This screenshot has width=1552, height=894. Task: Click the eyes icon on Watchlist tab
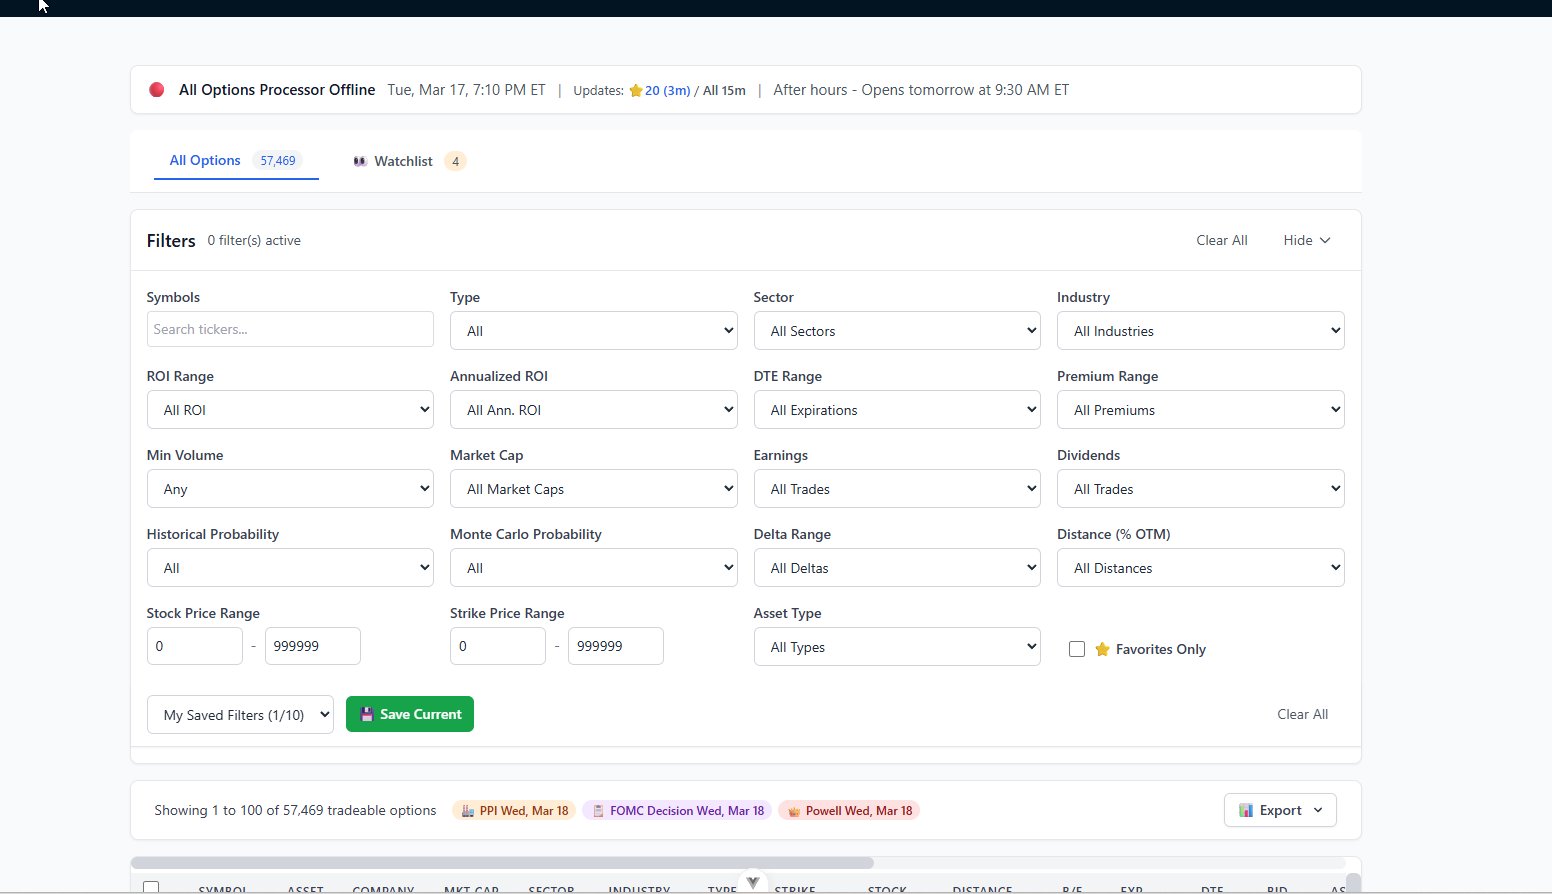tap(360, 161)
